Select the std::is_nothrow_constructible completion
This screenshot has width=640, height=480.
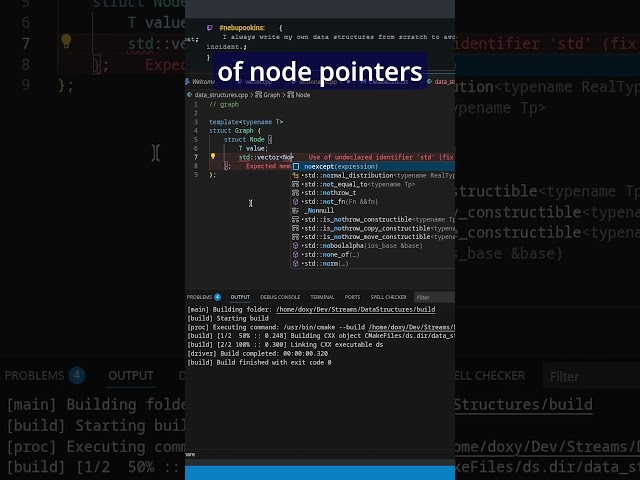[x=373, y=220]
